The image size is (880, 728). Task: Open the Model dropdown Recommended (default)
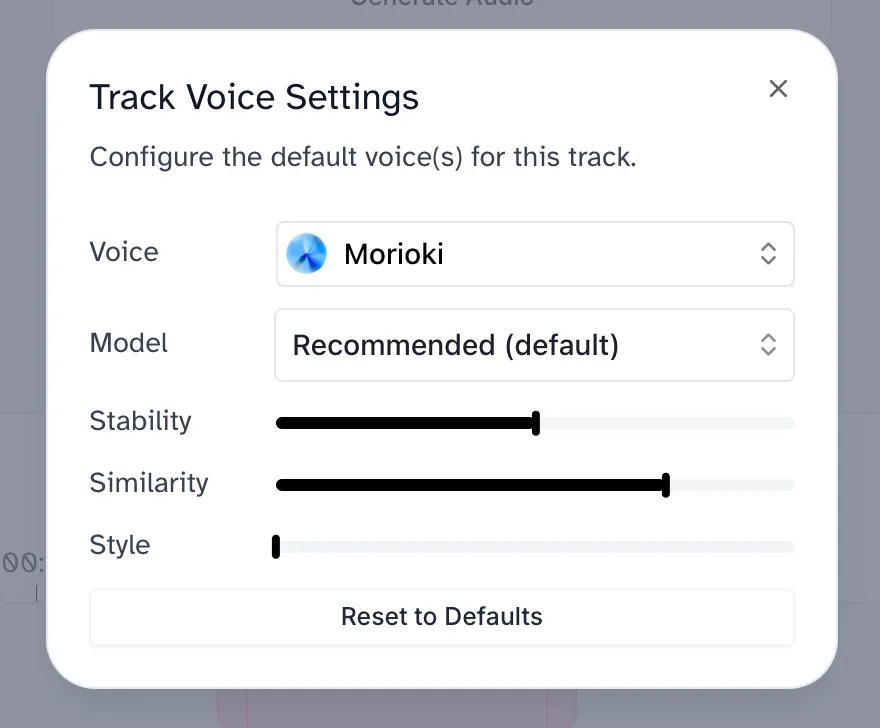pyautogui.click(x=534, y=345)
